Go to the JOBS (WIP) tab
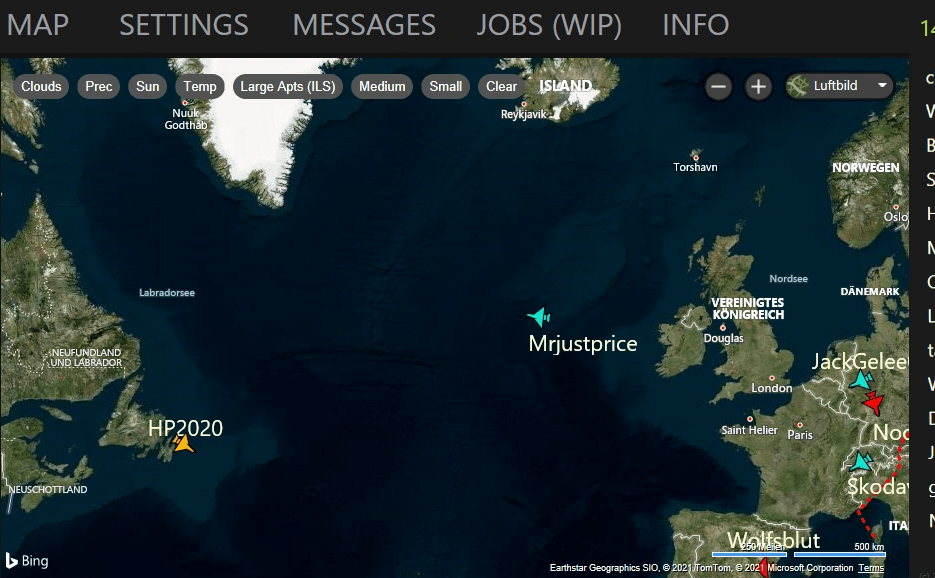The image size is (935, 578). pyautogui.click(x=549, y=25)
